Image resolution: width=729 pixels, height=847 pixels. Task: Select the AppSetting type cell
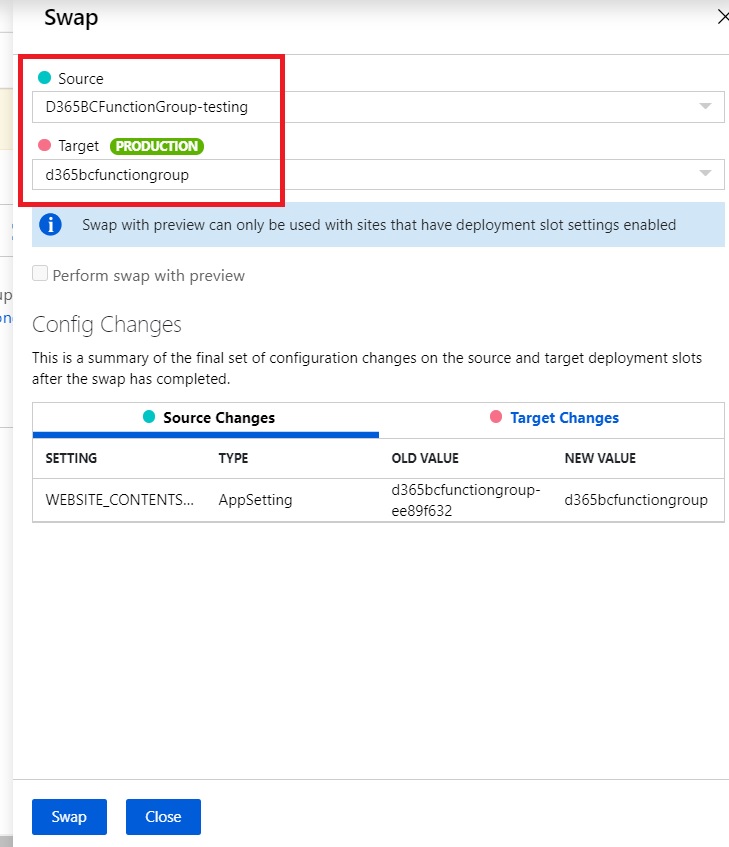pyautogui.click(x=255, y=500)
